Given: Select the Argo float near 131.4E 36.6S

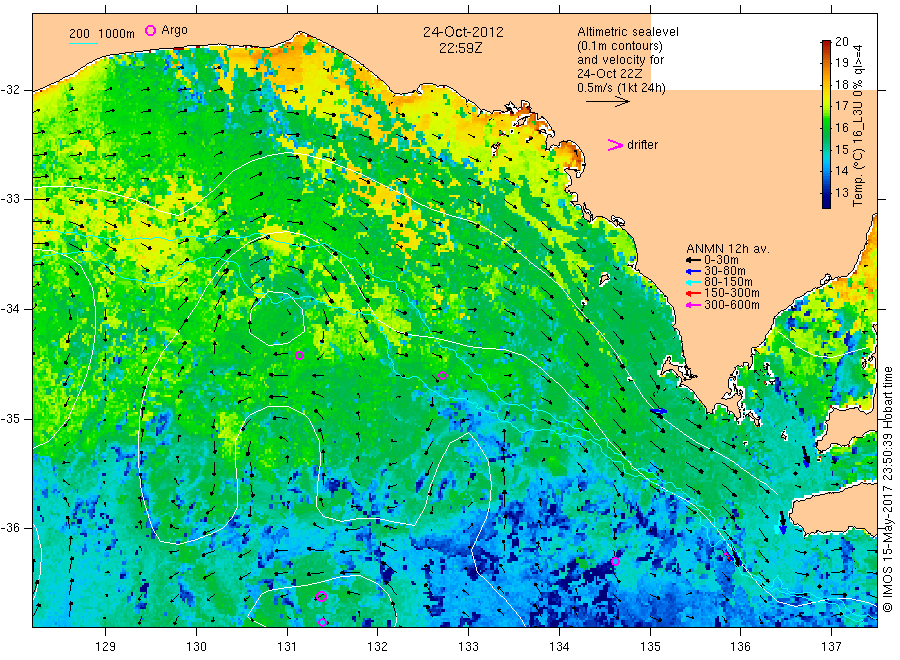Looking at the screenshot, I should [x=321, y=596].
